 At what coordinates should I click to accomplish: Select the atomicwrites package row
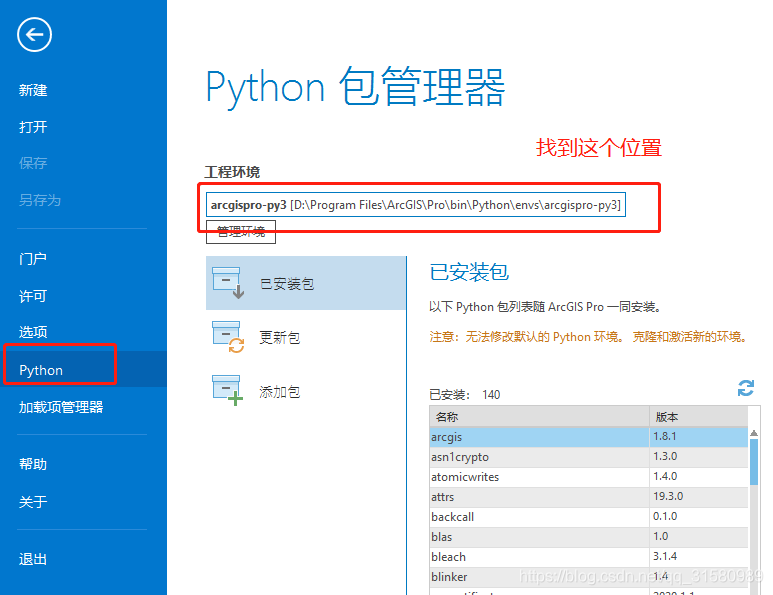(x=589, y=477)
